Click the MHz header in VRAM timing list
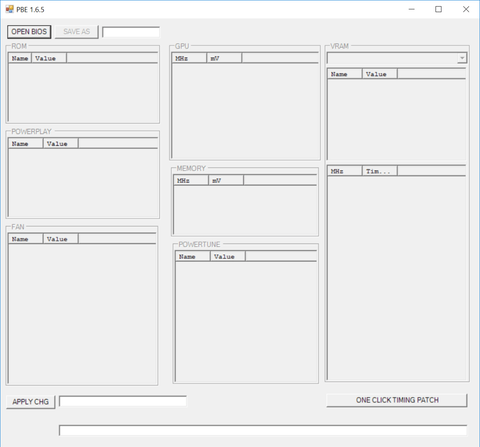 point(345,171)
